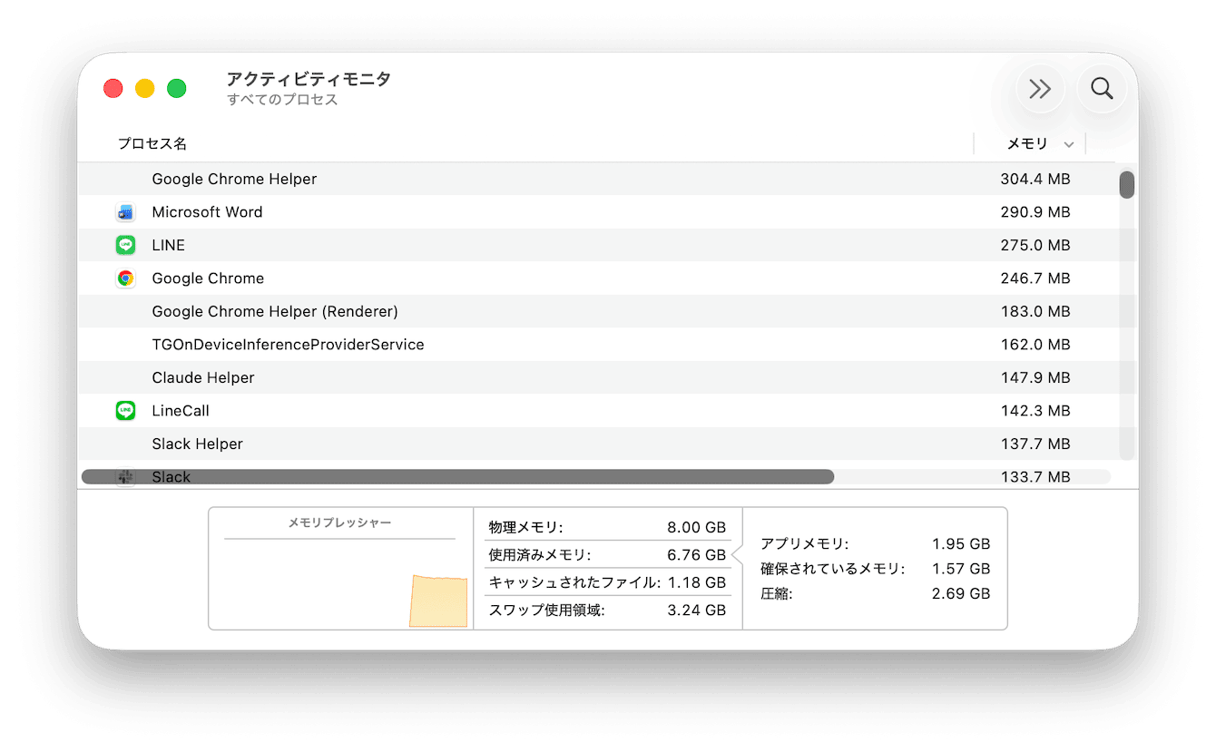The image size is (1216, 752).
Task: Click the 183.0 MB memory value
Action: point(1035,311)
